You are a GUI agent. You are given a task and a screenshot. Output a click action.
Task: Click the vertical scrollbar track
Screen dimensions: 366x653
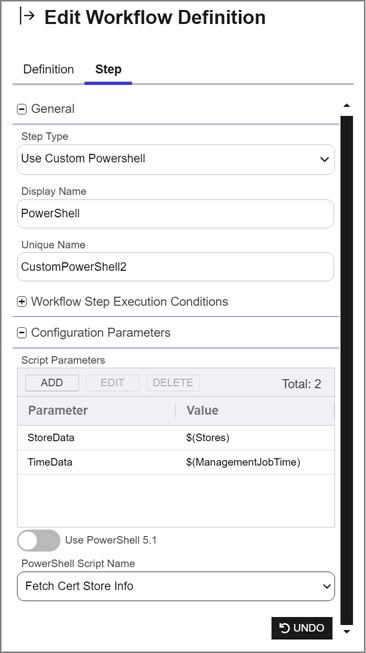pyautogui.click(x=346, y=370)
